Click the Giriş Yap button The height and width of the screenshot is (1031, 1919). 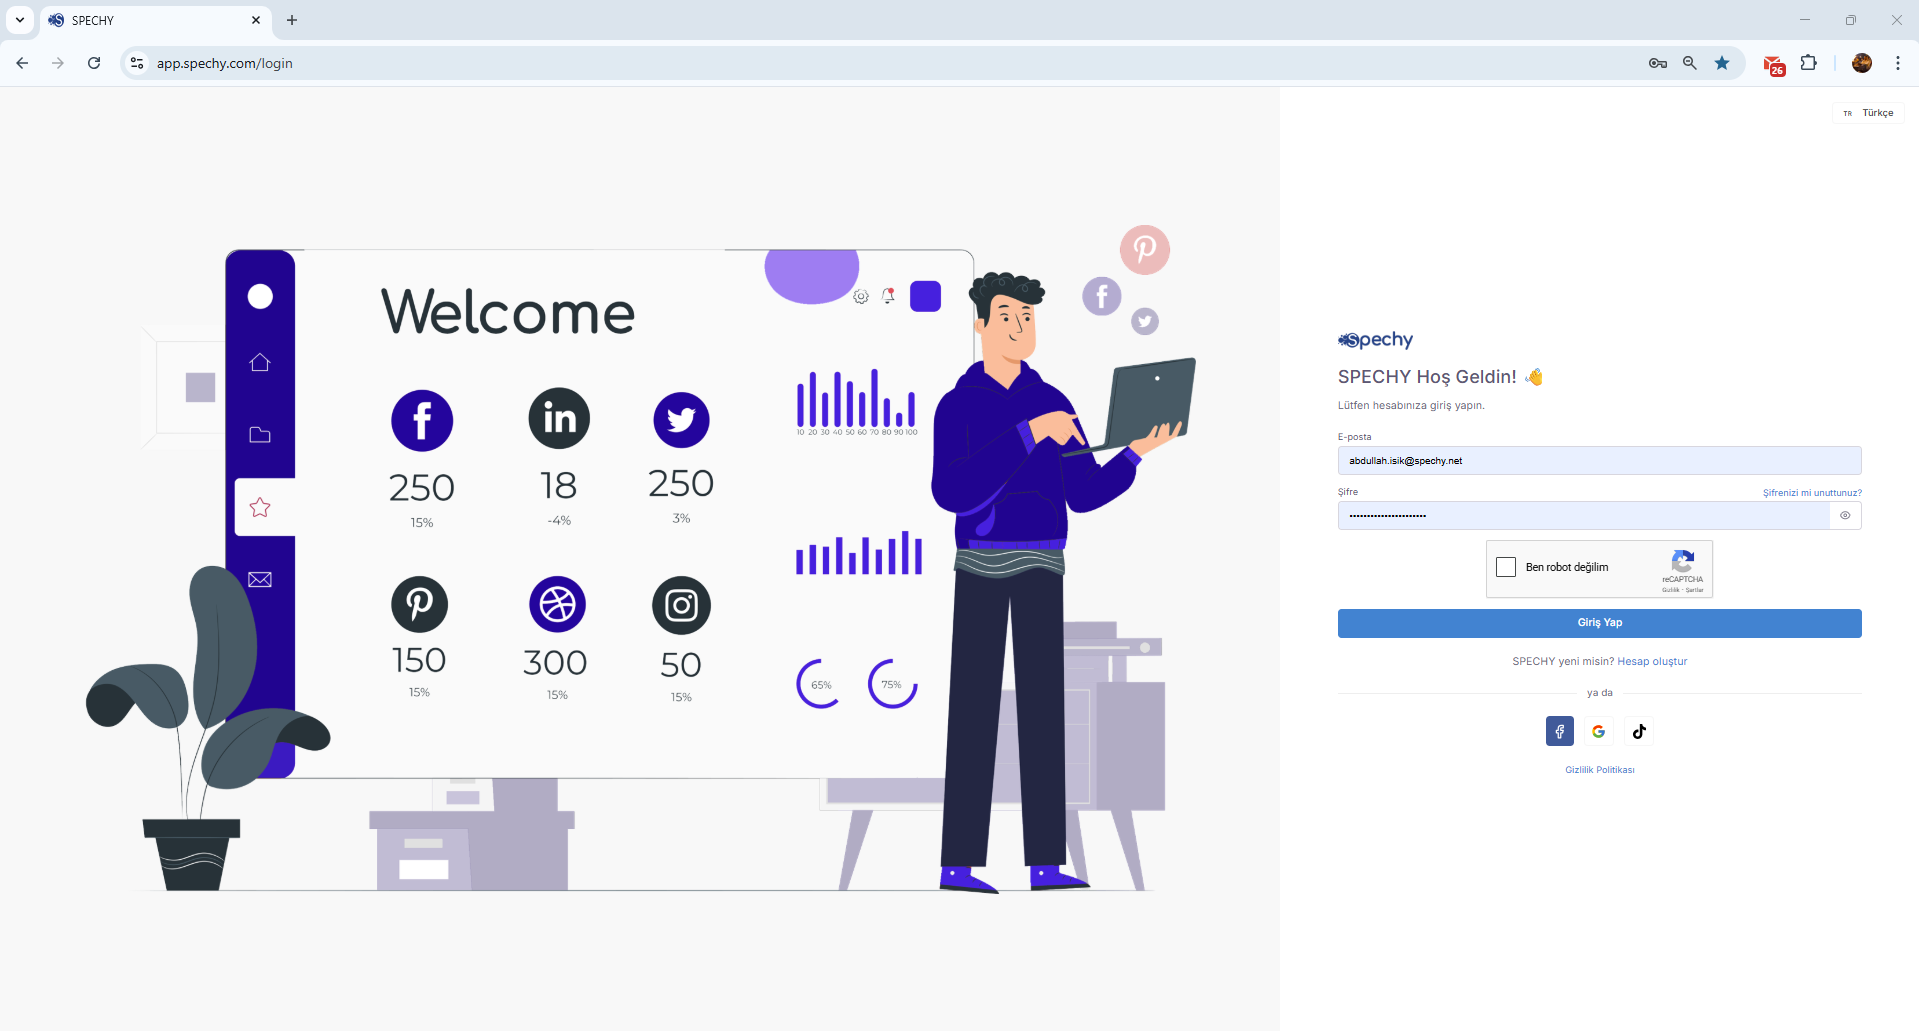point(1600,623)
